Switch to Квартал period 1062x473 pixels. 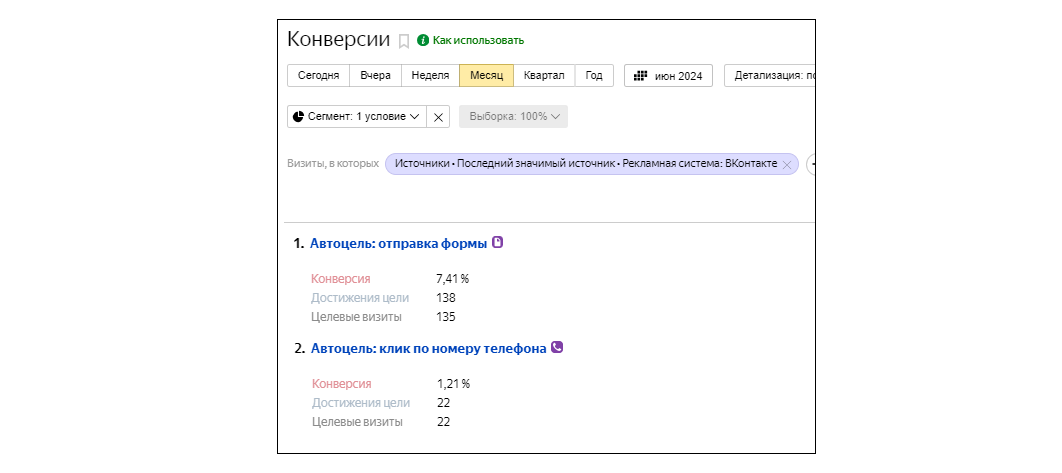tap(544, 76)
